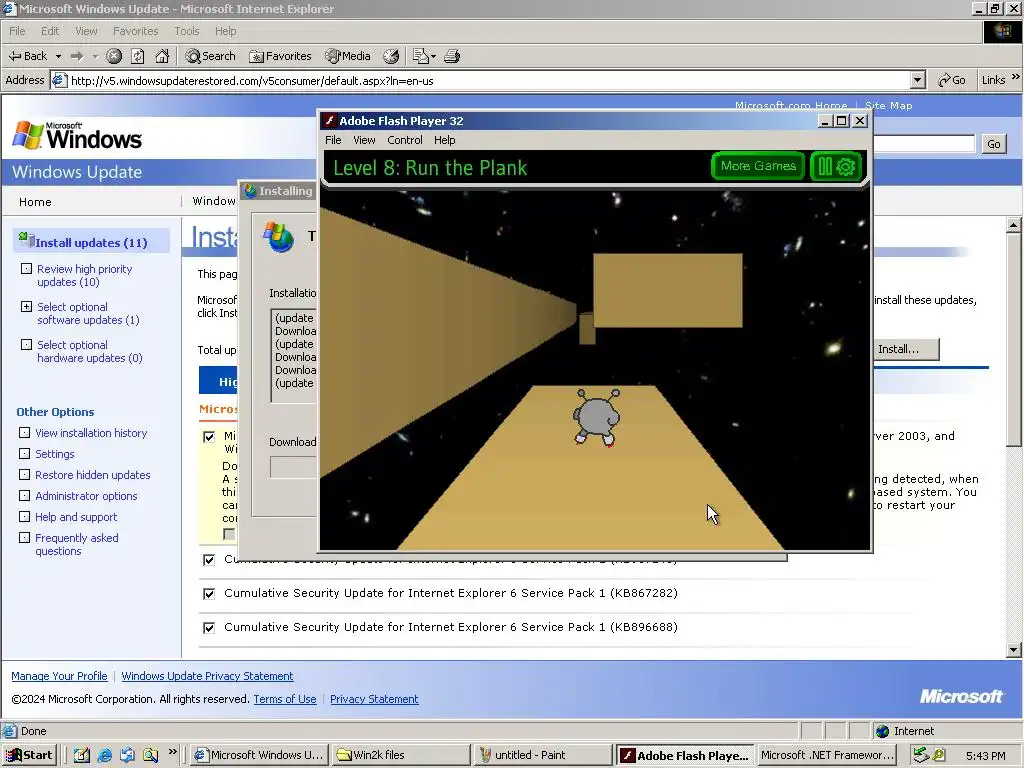The width and height of the screenshot is (1024, 768).
Task: Click the page scrollbar down arrow
Action: (1013, 649)
